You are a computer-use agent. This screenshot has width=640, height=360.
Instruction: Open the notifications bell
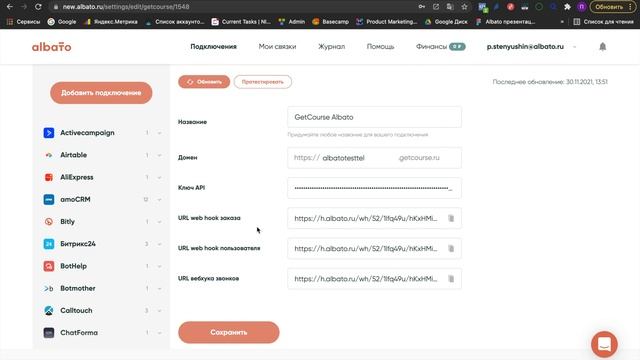point(602,47)
